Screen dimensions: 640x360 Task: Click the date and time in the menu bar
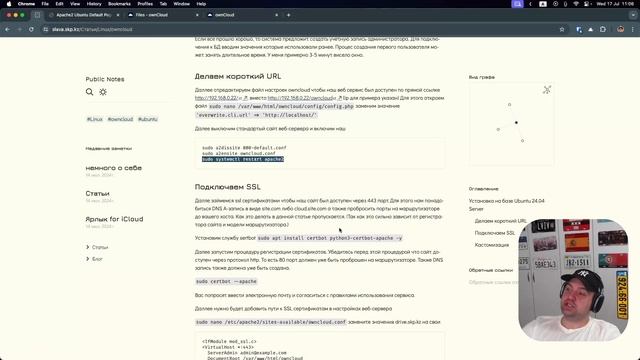pos(615,4)
